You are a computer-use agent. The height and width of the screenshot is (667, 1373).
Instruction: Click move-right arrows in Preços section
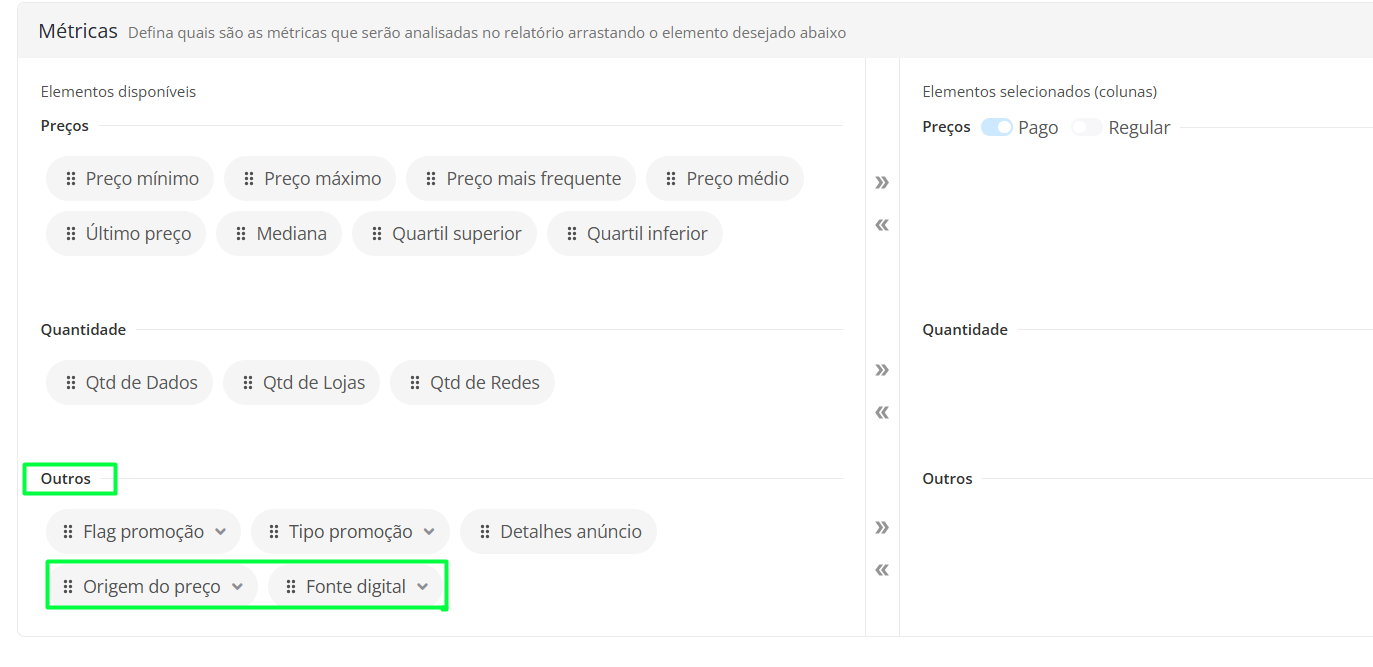(881, 182)
